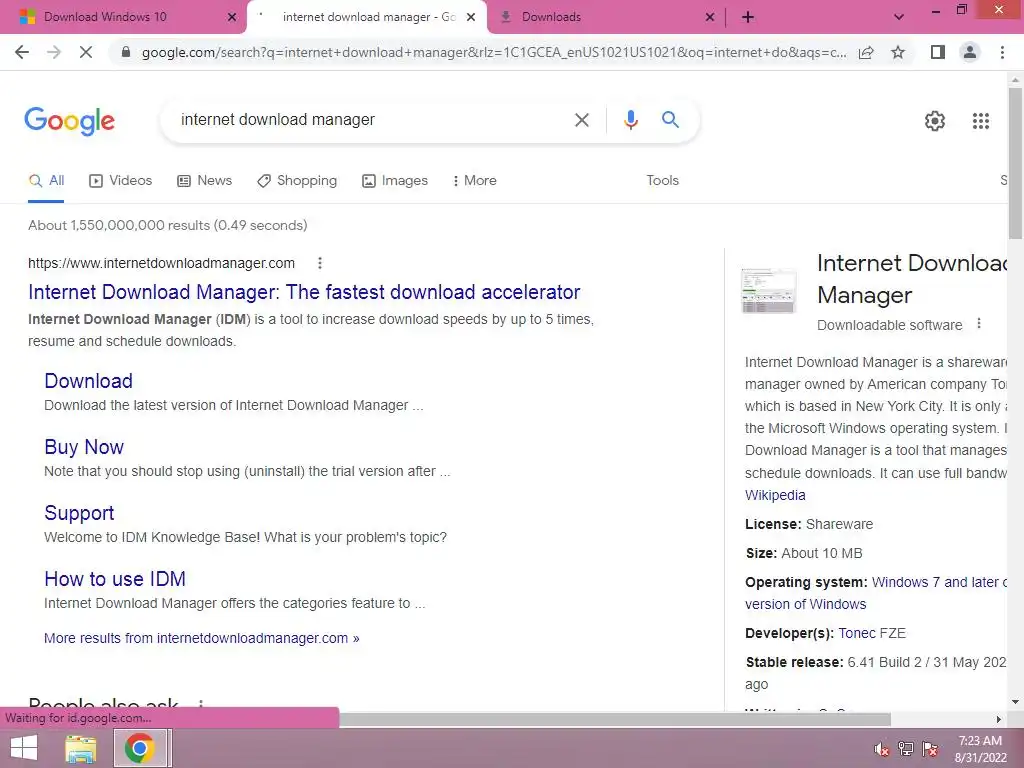1024x768 pixels.
Task: Click the taskbar clock and date
Action: pyautogui.click(x=980, y=749)
